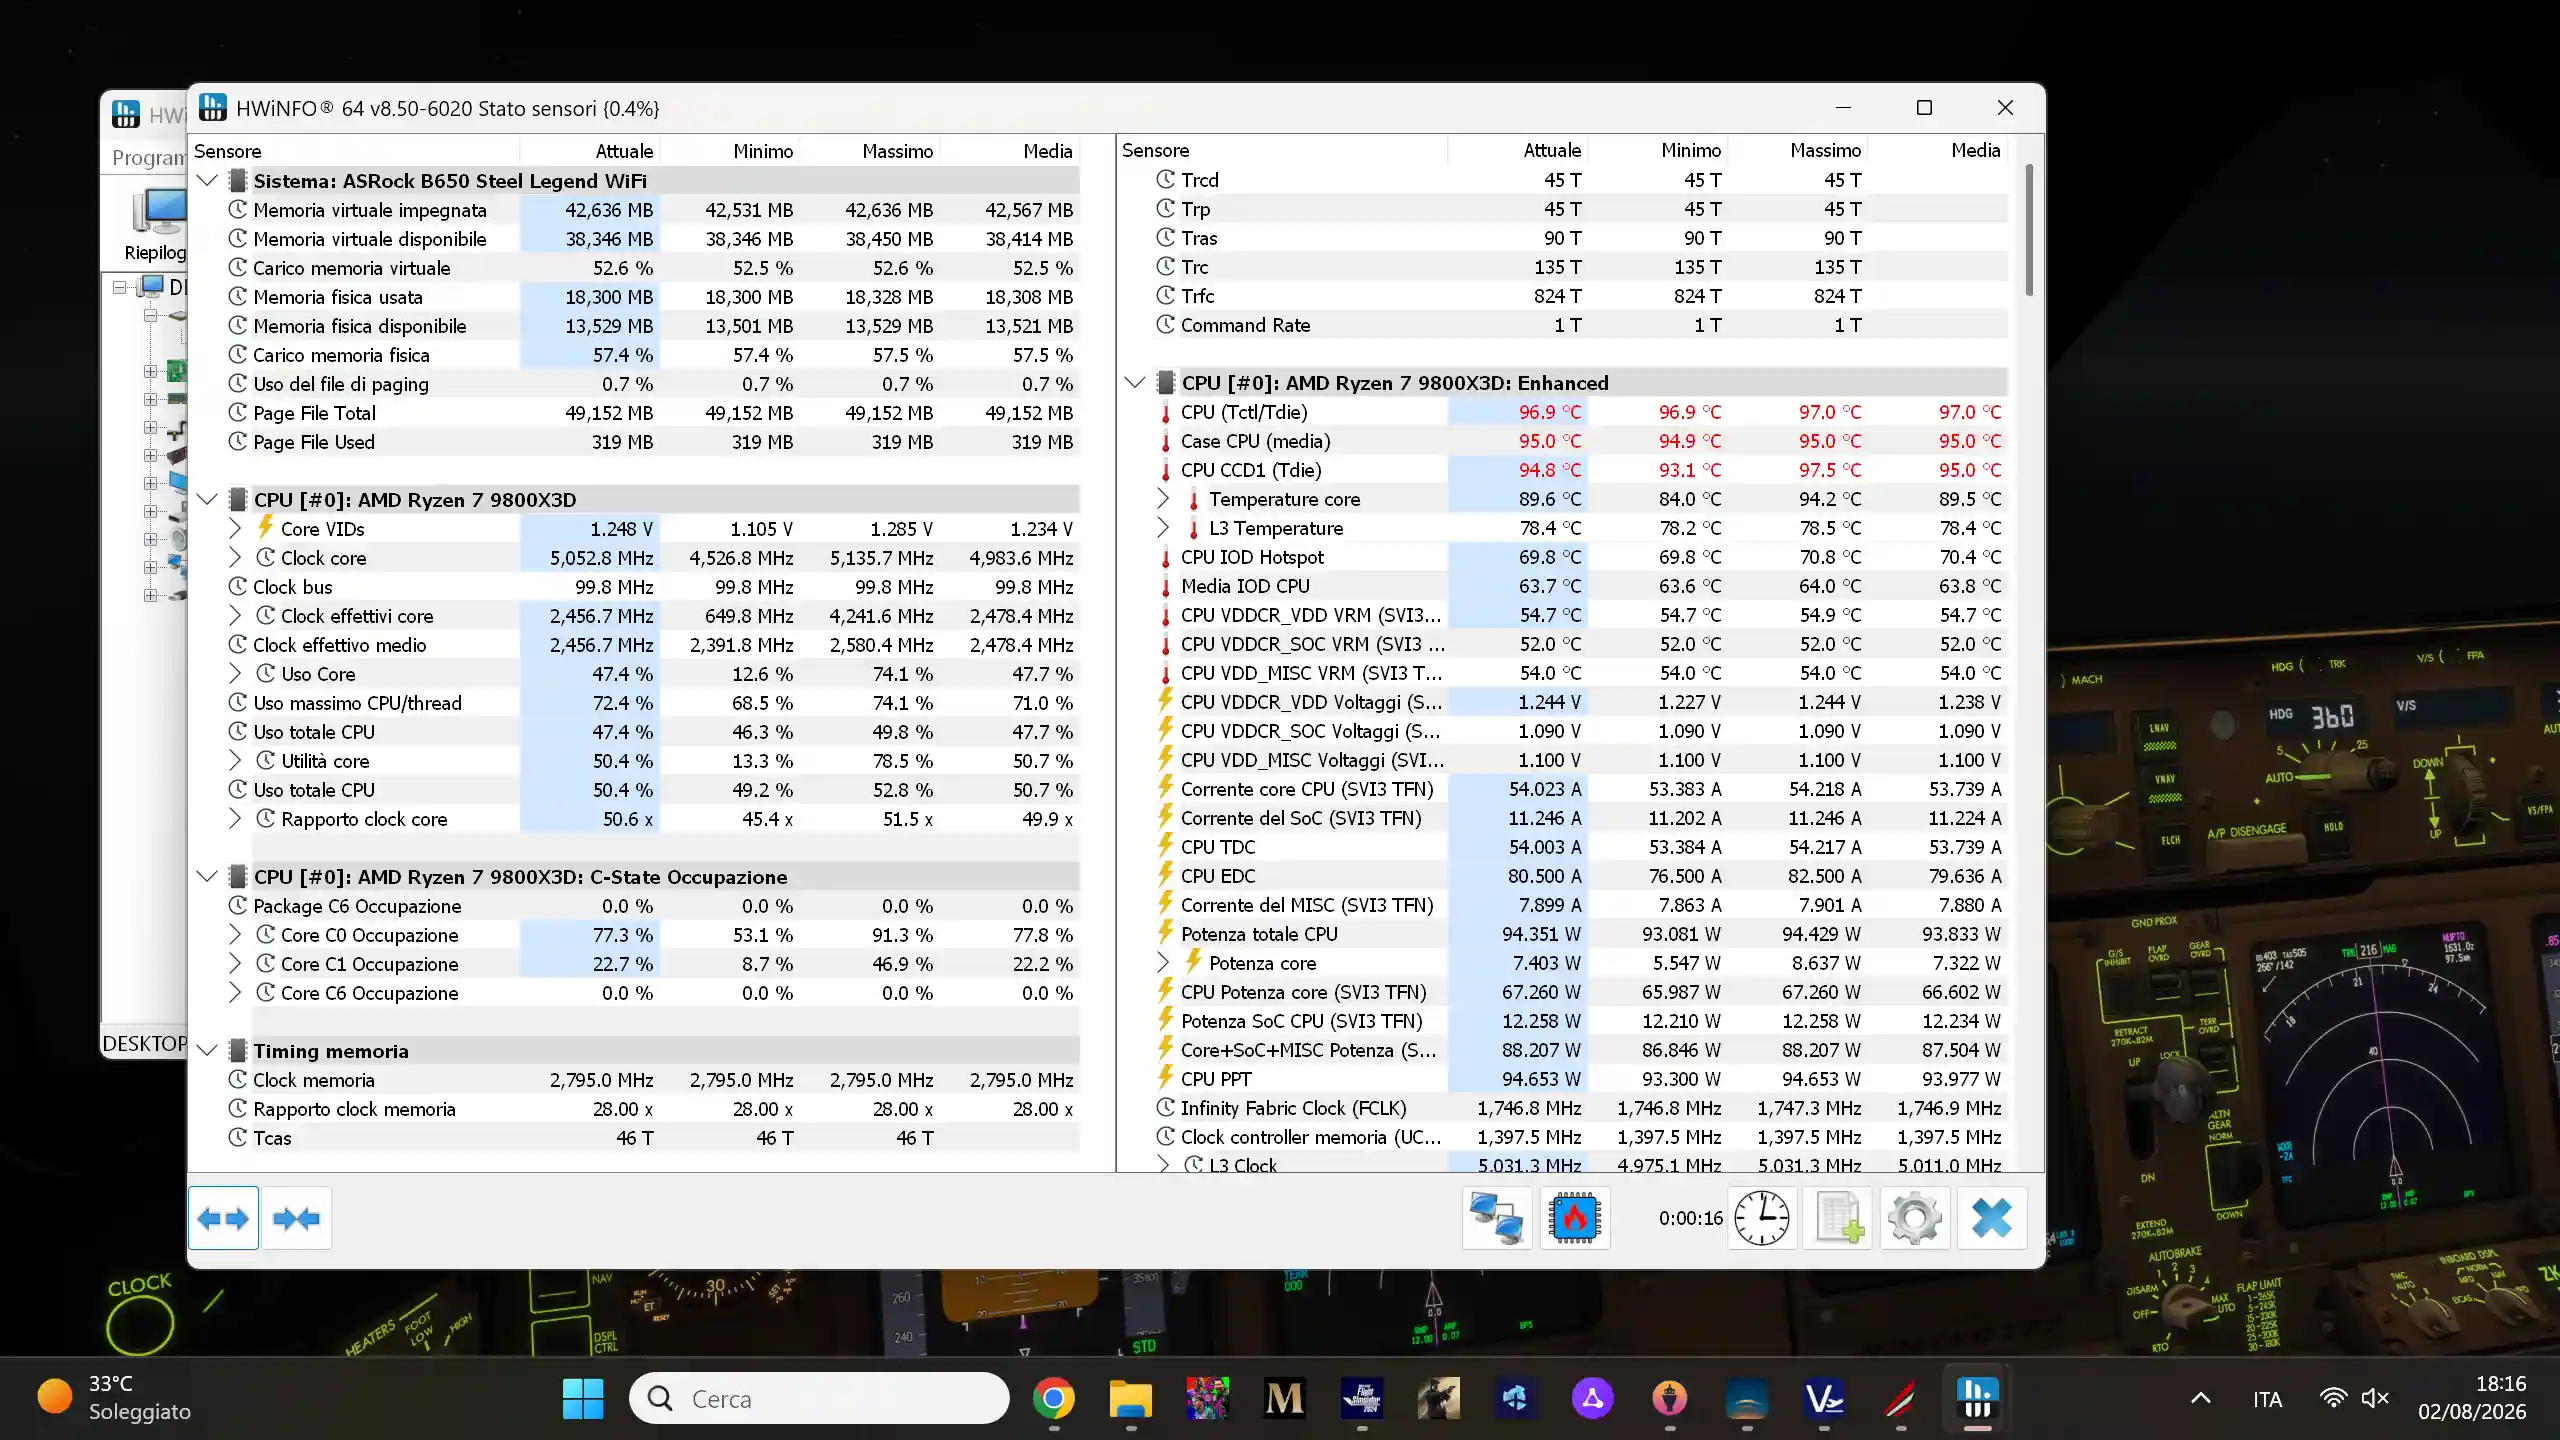The image size is (2560, 1440).
Task: Open the V-shaped blue taskbar app
Action: tap(1824, 1398)
